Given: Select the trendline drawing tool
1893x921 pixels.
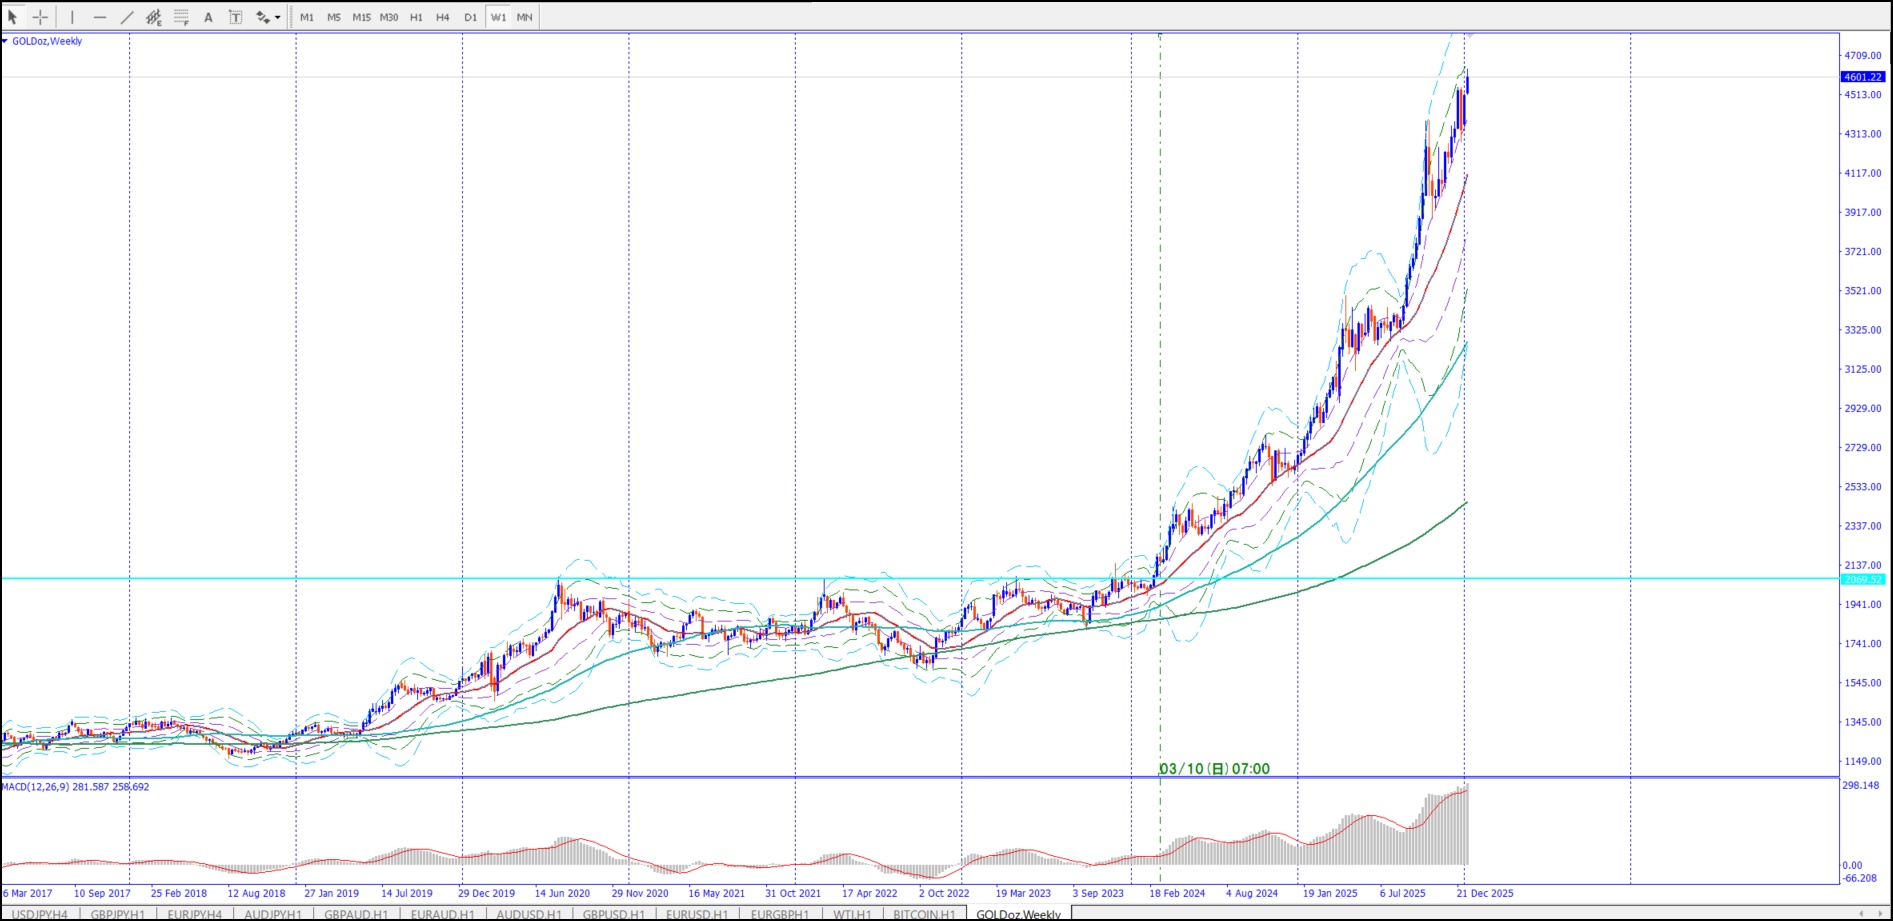Looking at the screenshot, I should [x=127, y=17].
